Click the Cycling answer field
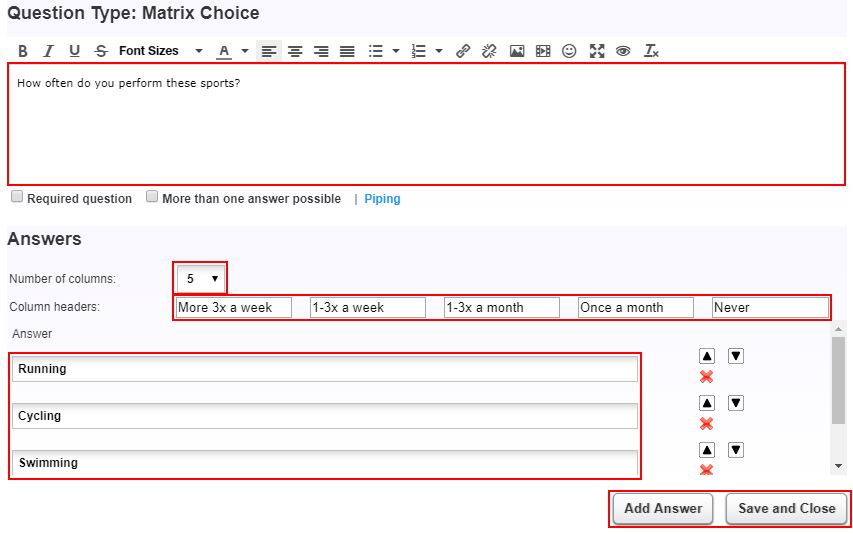This screenshot has height=534, width=853. click(x=325, y=416)
